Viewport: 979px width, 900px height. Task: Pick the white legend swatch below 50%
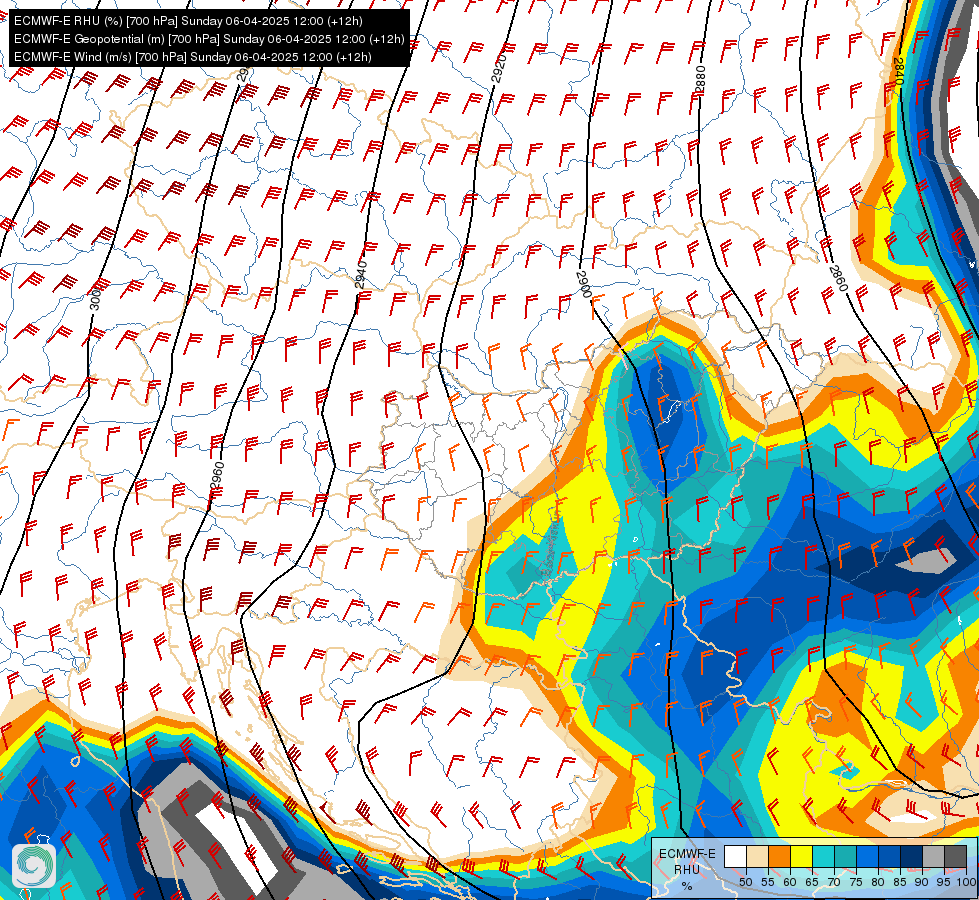[735, 857]
